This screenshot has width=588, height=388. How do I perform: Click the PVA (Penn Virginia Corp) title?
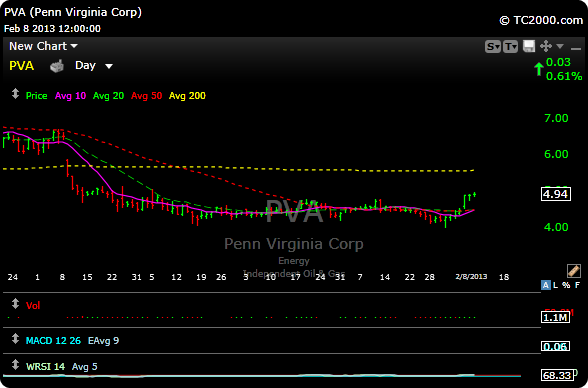tap(73, 12)
